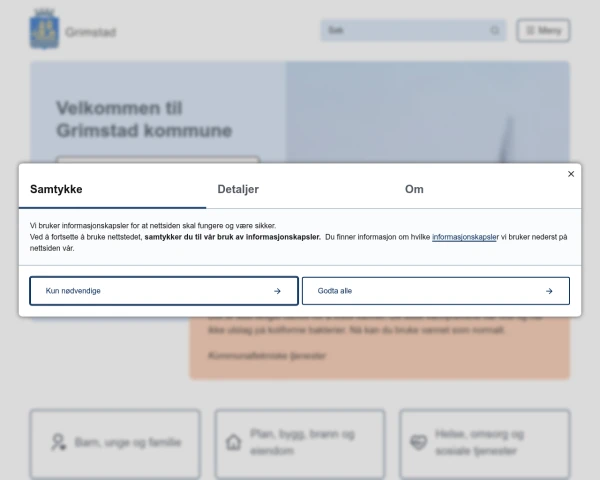Screen dimensions: 600x480
Task: Close the cookie consent dialog
Action: (571, 174)
